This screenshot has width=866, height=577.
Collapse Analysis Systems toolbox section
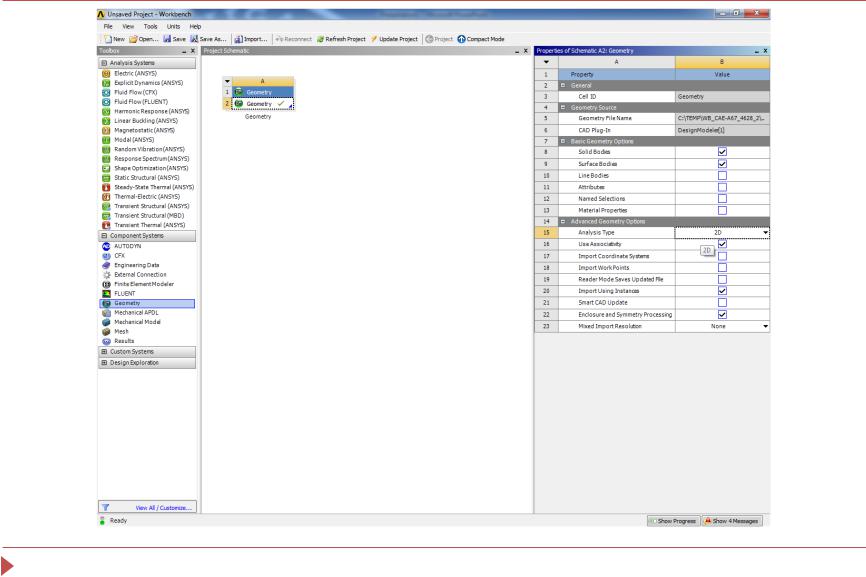(104, 63)
